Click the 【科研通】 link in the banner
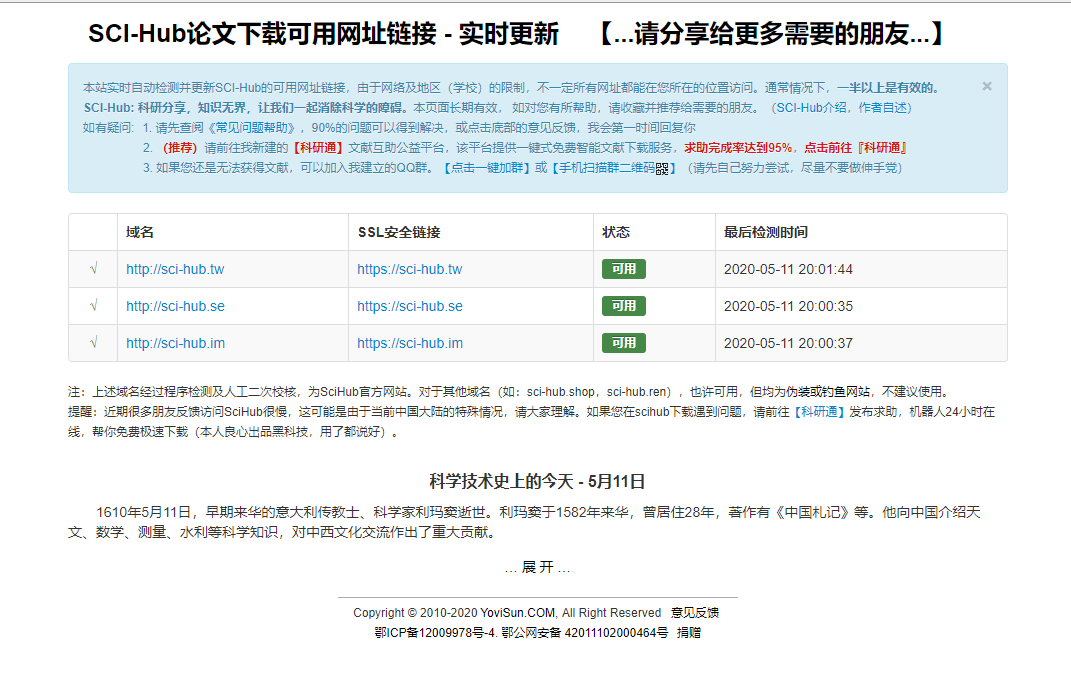Image resolution: width=1071 pixels, height=674 pixels. pyautogui.click(x=318, y=148)
